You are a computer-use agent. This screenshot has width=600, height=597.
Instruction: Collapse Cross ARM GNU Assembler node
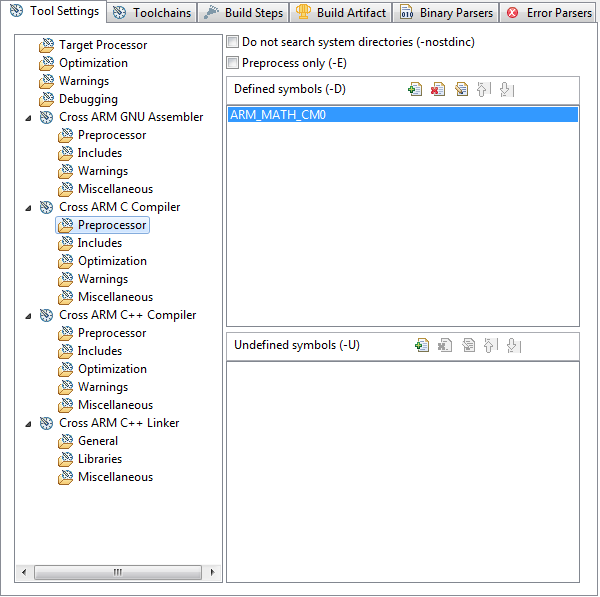28,118
